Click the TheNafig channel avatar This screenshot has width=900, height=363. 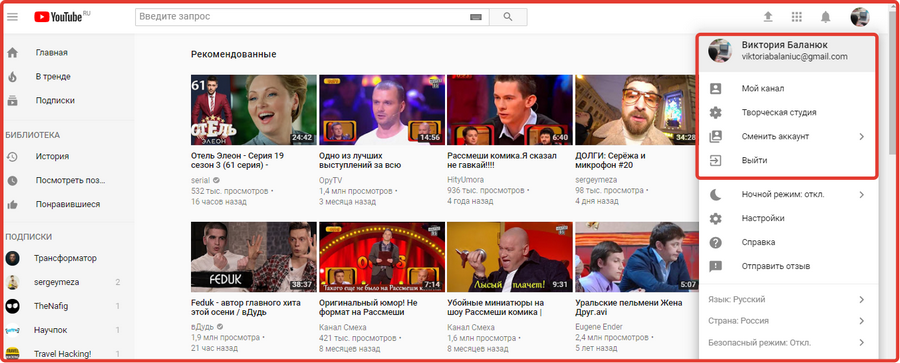tap(13, 306)
